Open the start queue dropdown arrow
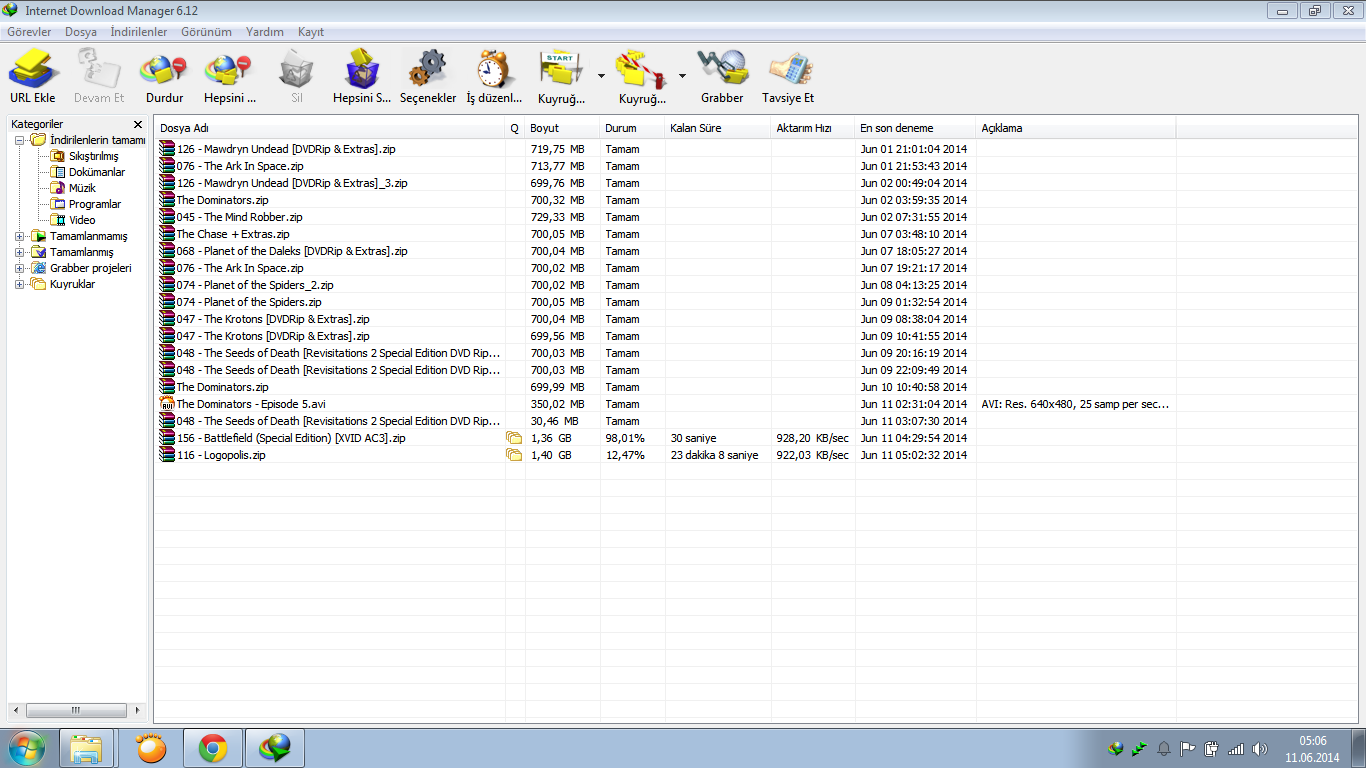The height and width of the screenshot is (768, 1366). pyautogui.click(x=601, y=75)
